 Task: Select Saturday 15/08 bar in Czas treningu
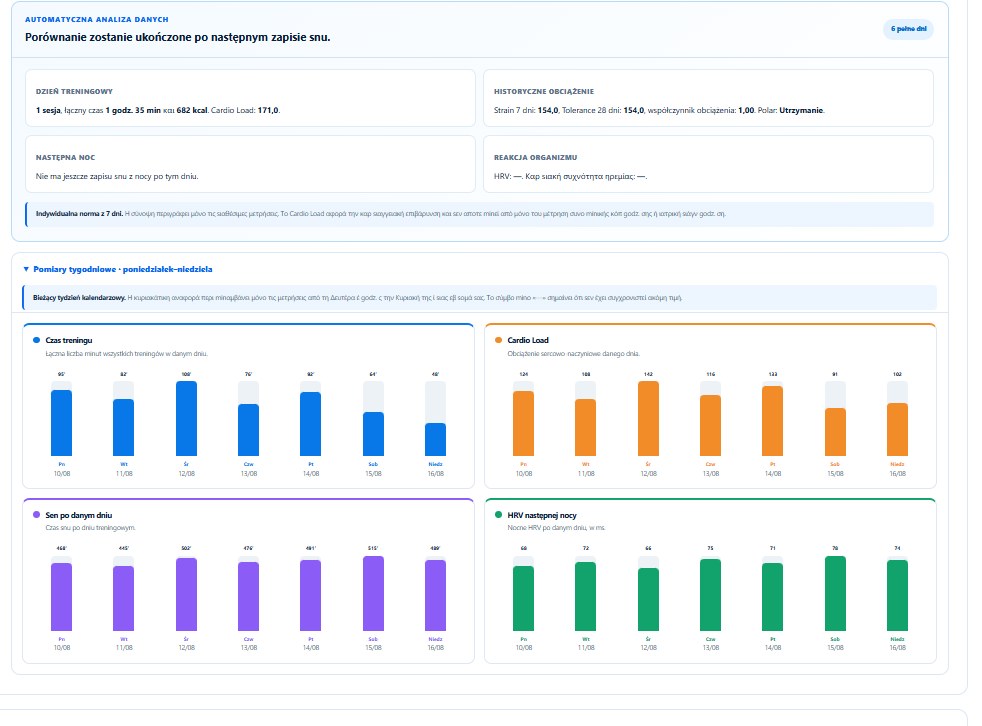pos(373,434)
